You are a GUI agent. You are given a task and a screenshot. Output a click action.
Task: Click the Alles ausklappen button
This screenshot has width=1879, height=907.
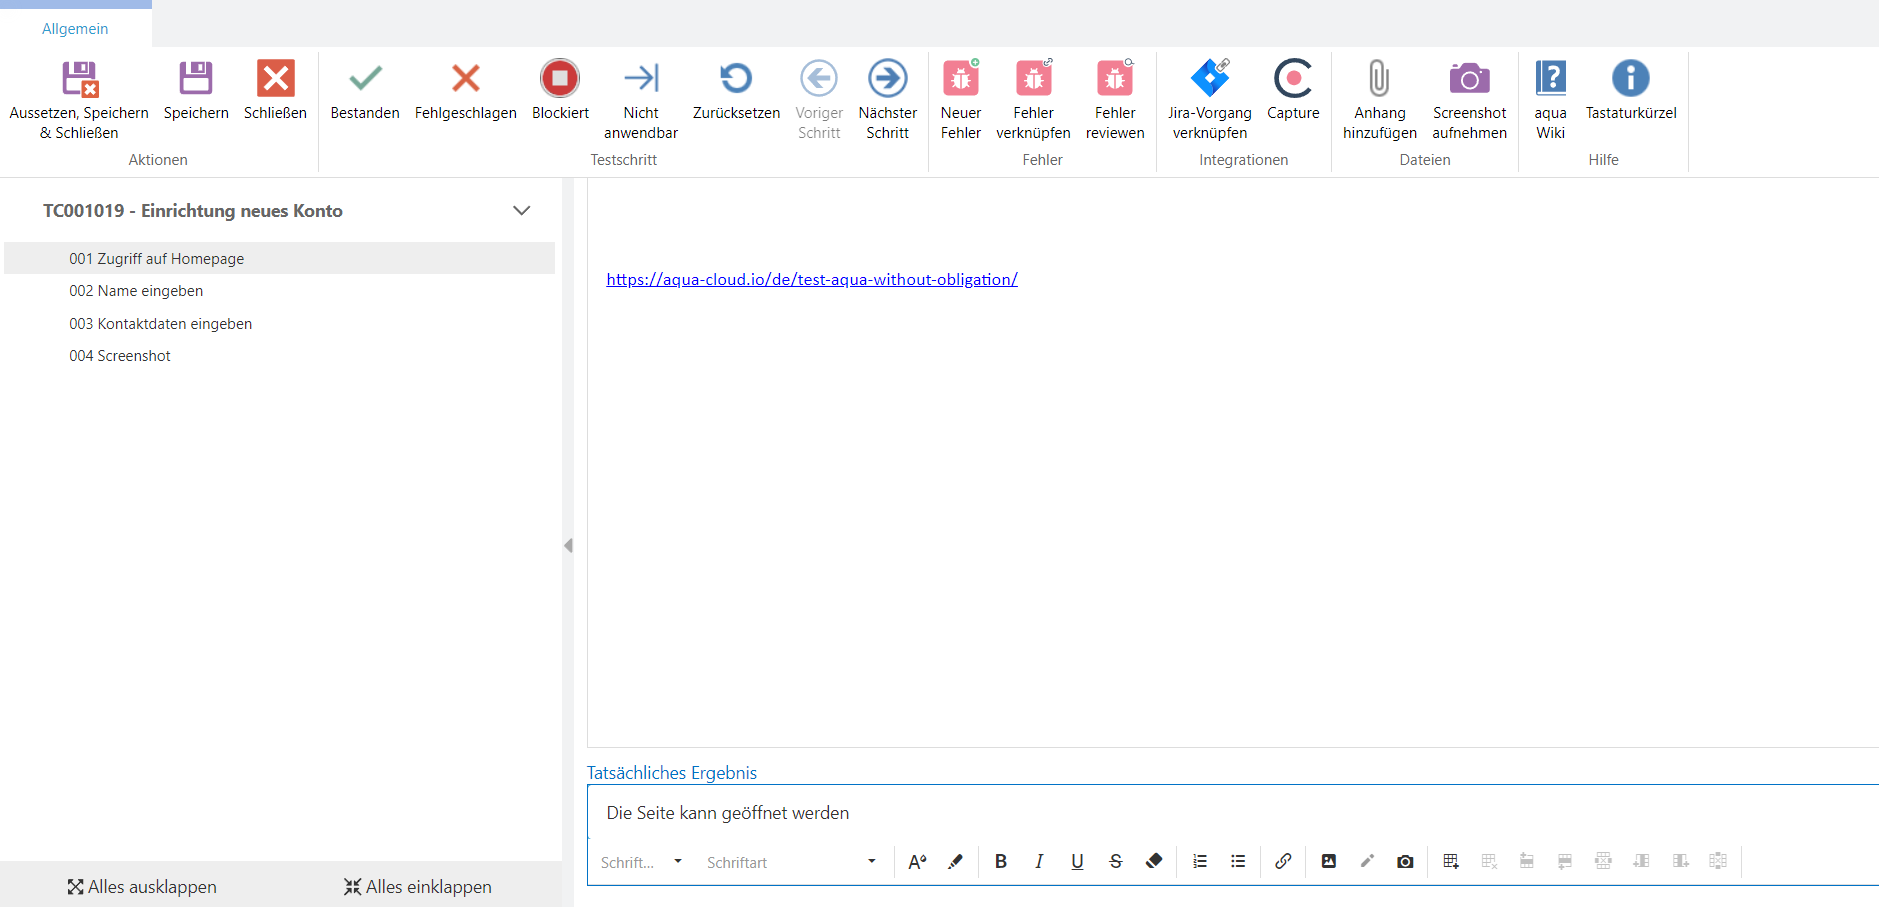(x=142, y=887)
